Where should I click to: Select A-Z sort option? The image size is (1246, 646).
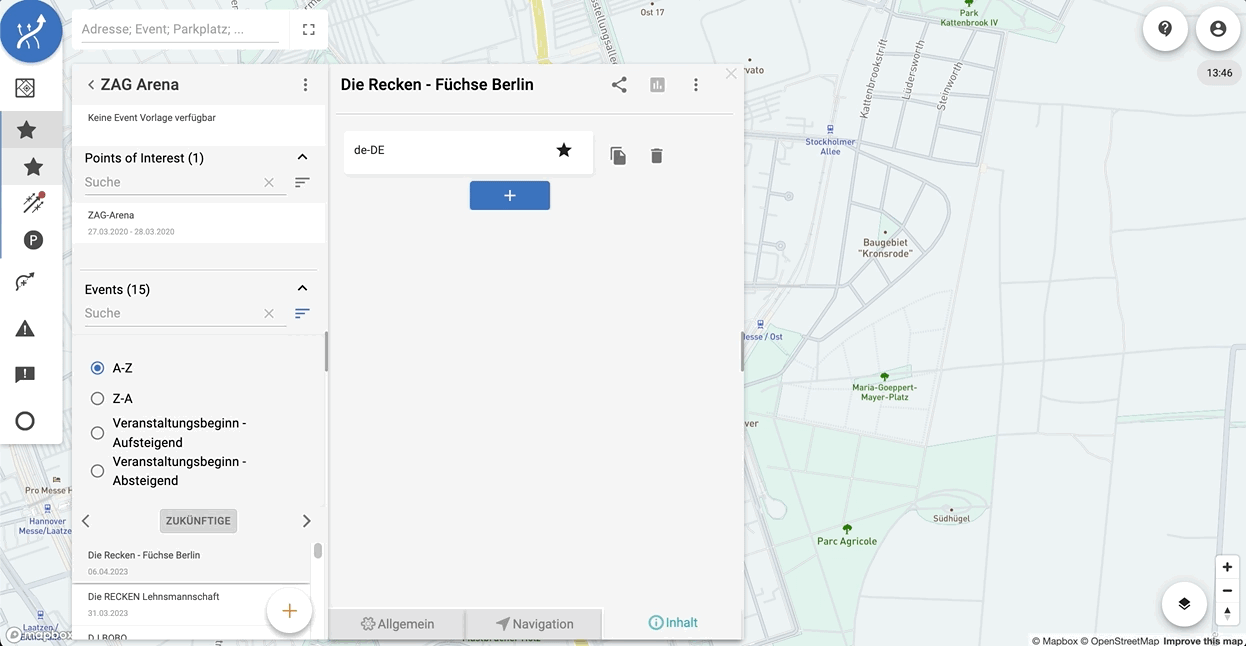click(x=97, y=368)
